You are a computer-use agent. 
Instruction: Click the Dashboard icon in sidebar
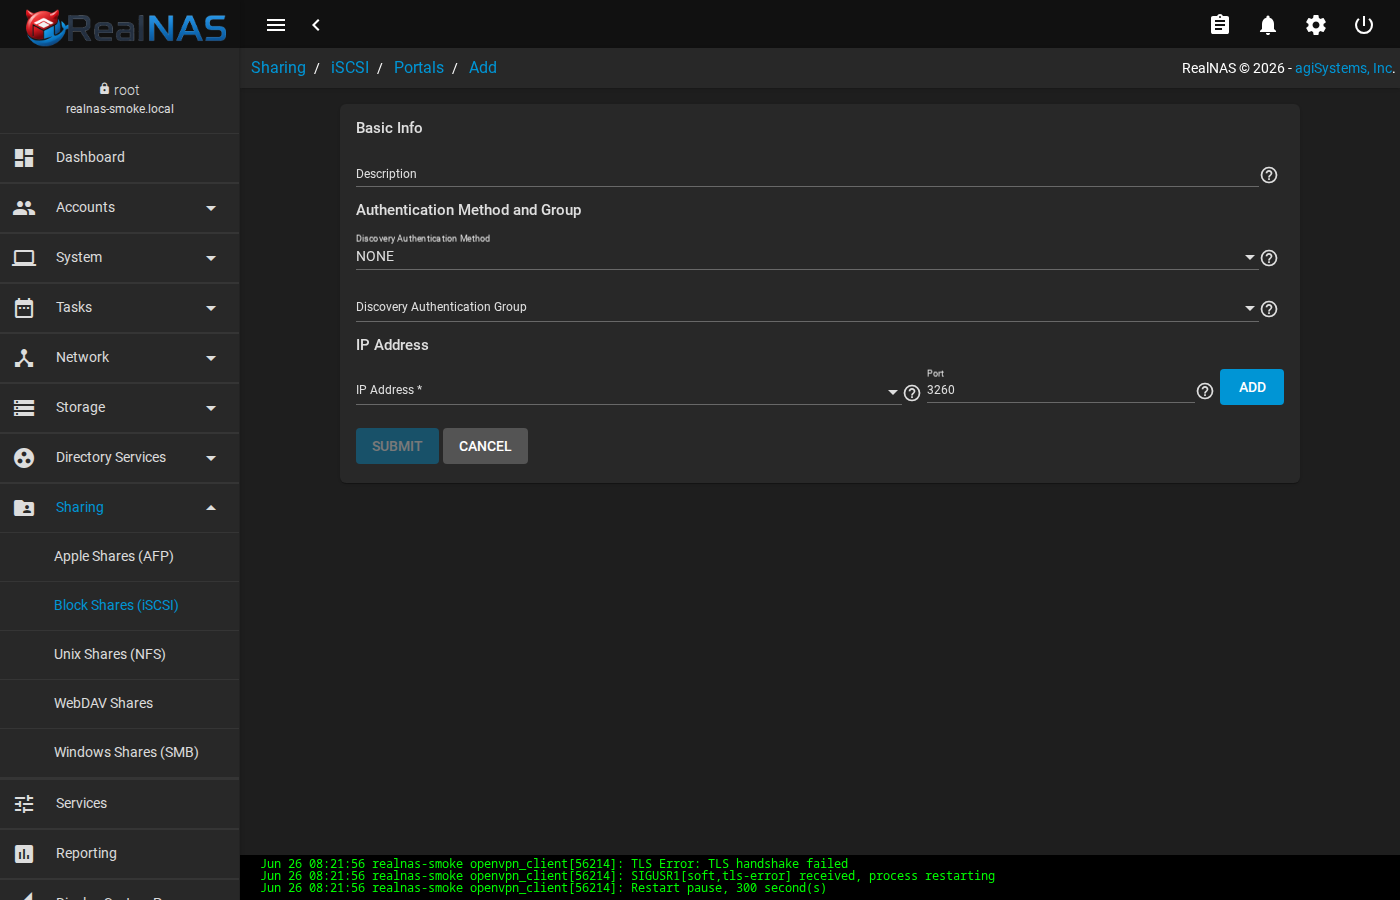pyautogui.click(x=24, y=158)
